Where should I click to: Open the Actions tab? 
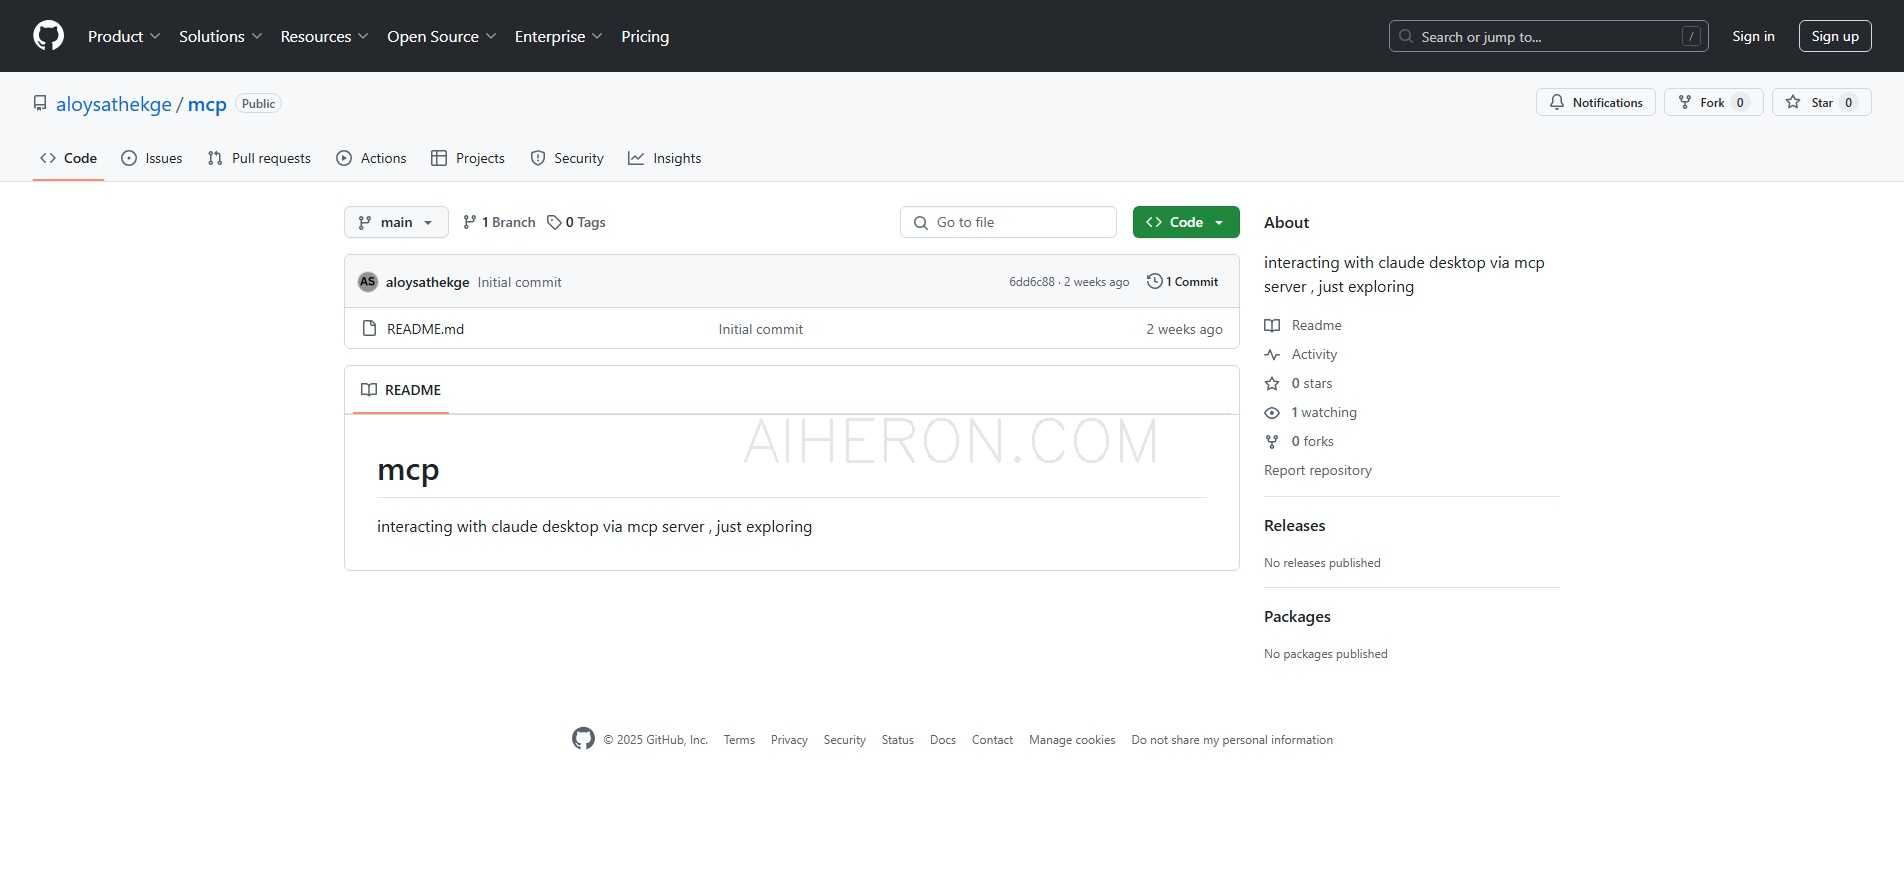click(x=371, y=158)
